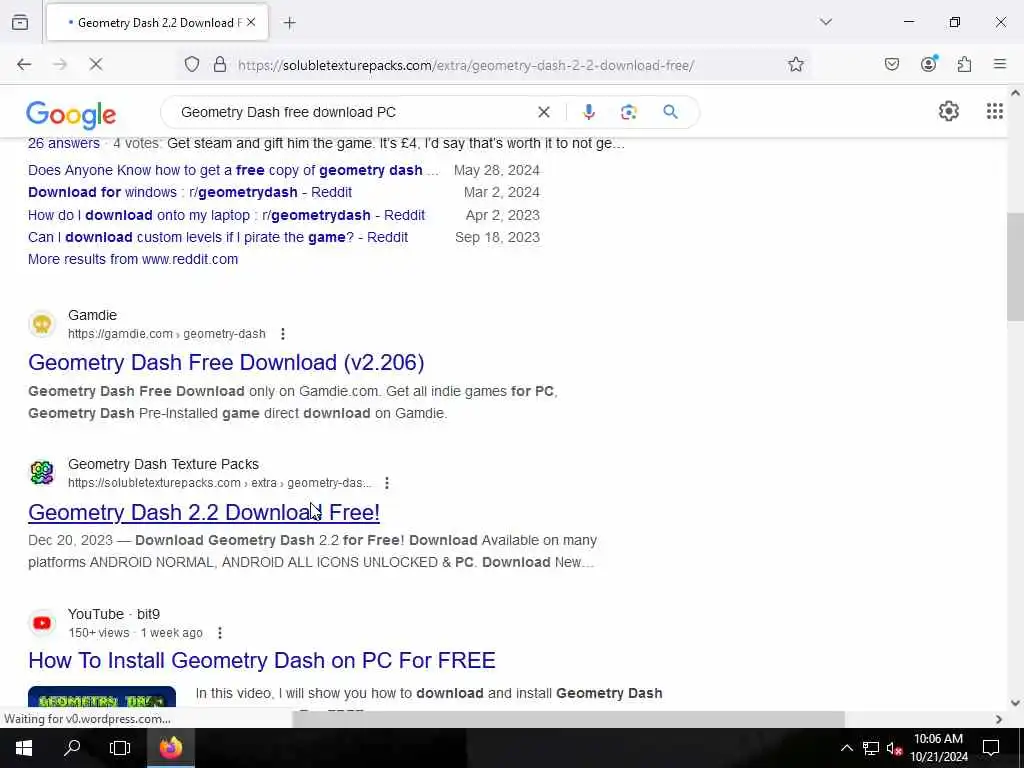Submit search with magnifier icon
The image size is (1024, 768).
[670, 112]
